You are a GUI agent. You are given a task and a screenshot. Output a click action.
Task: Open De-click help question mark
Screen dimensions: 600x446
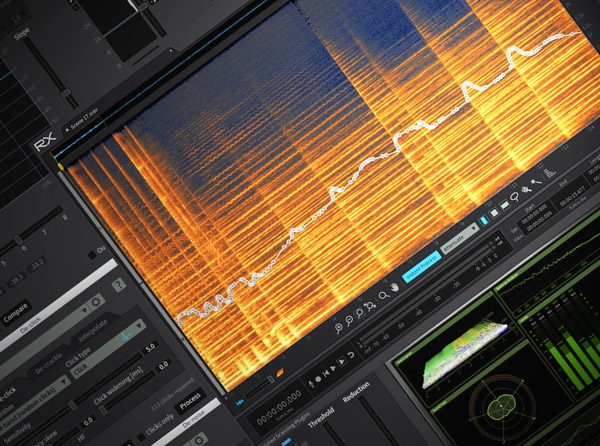(x=119, y=285)
